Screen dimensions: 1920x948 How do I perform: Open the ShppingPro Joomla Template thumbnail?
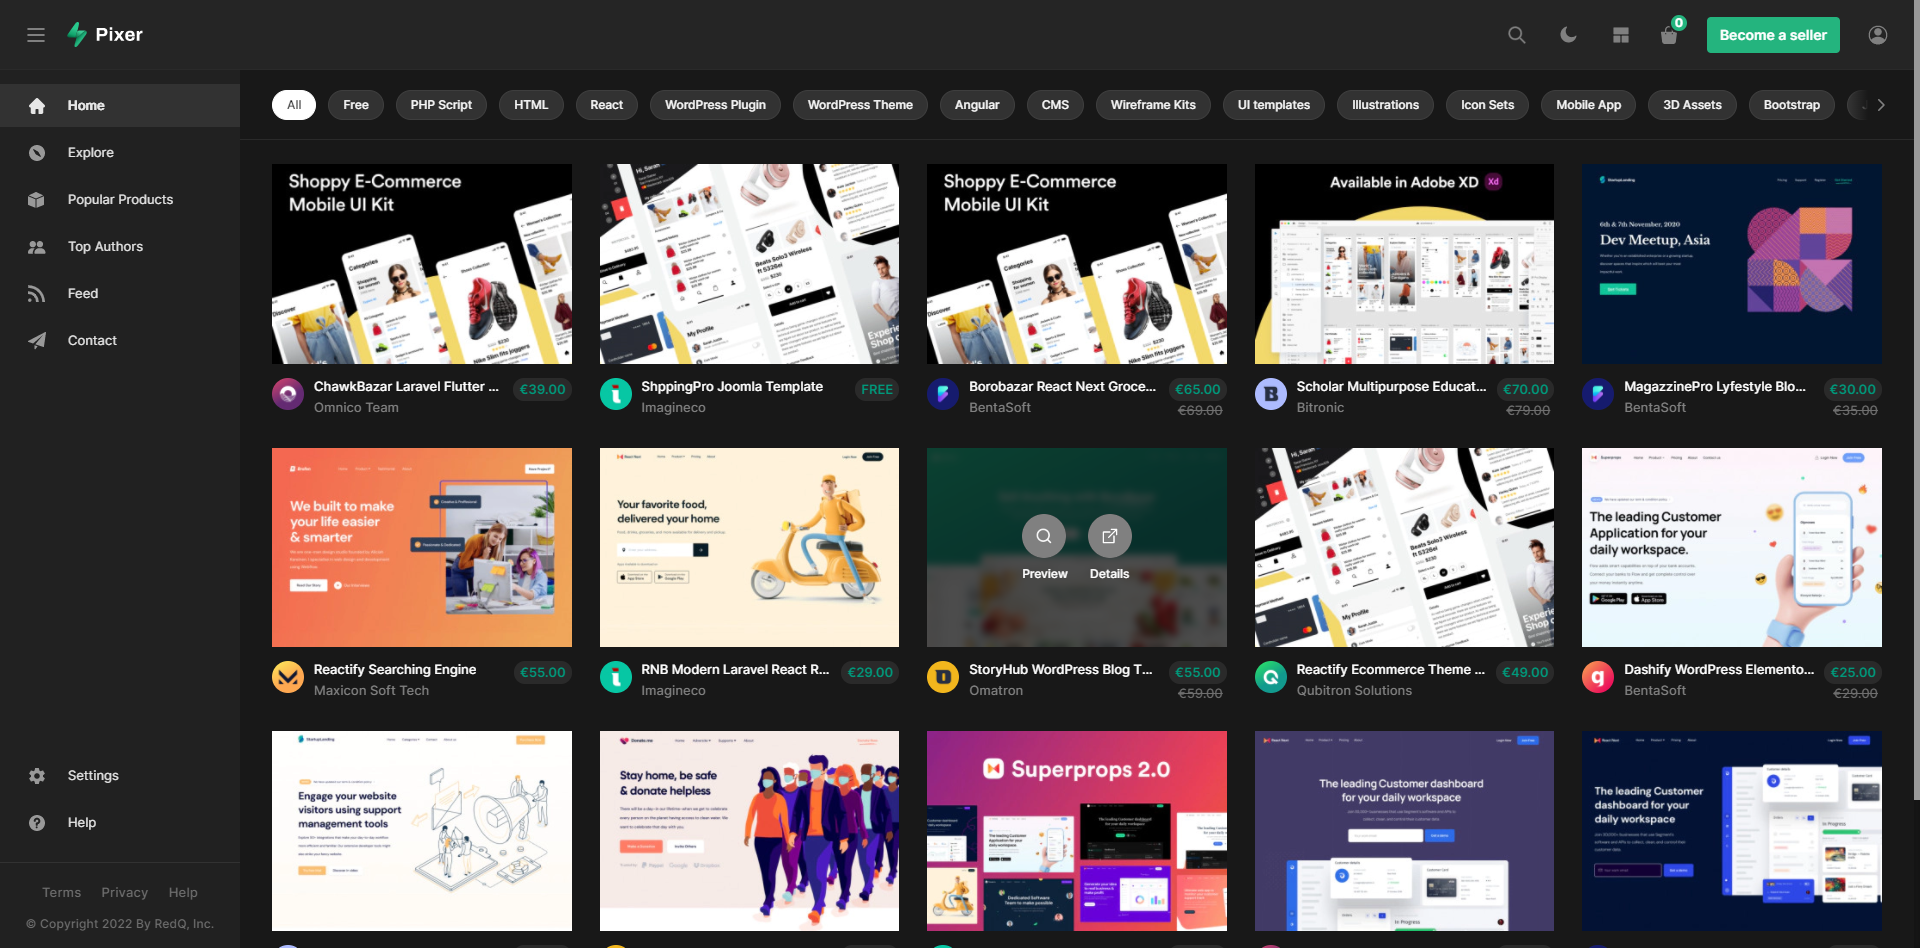749,264
